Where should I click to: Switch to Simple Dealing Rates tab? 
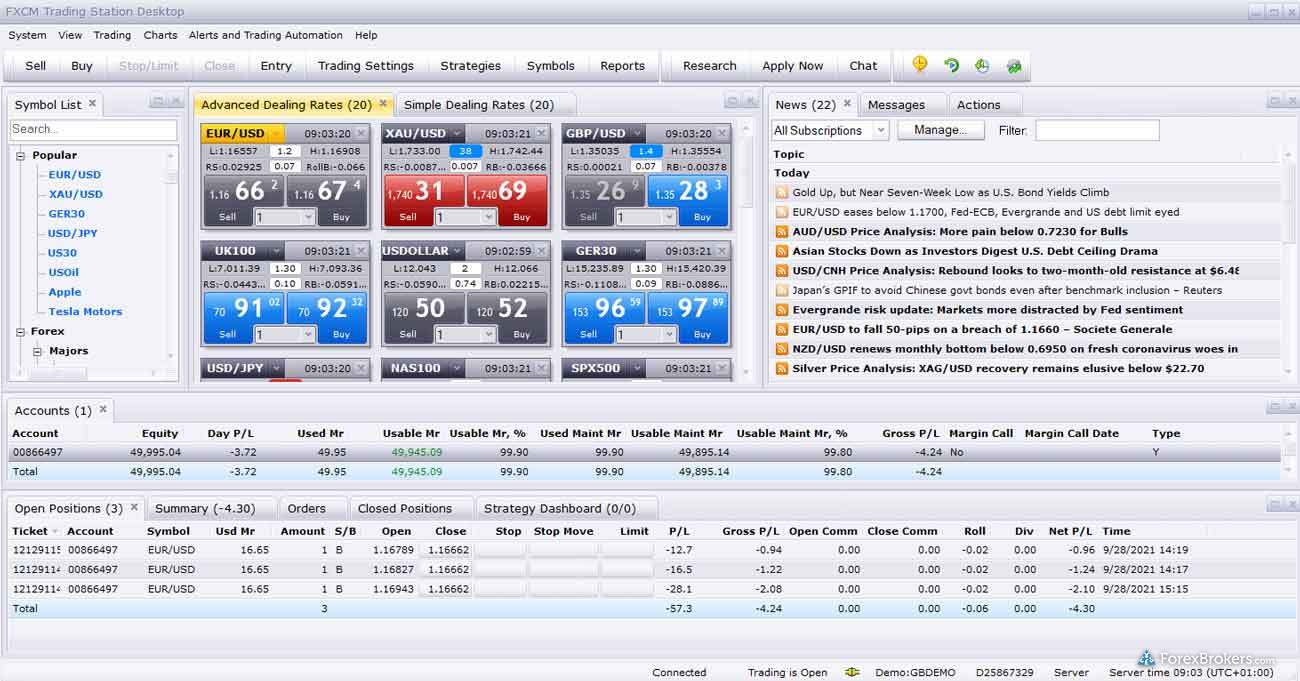478,104
